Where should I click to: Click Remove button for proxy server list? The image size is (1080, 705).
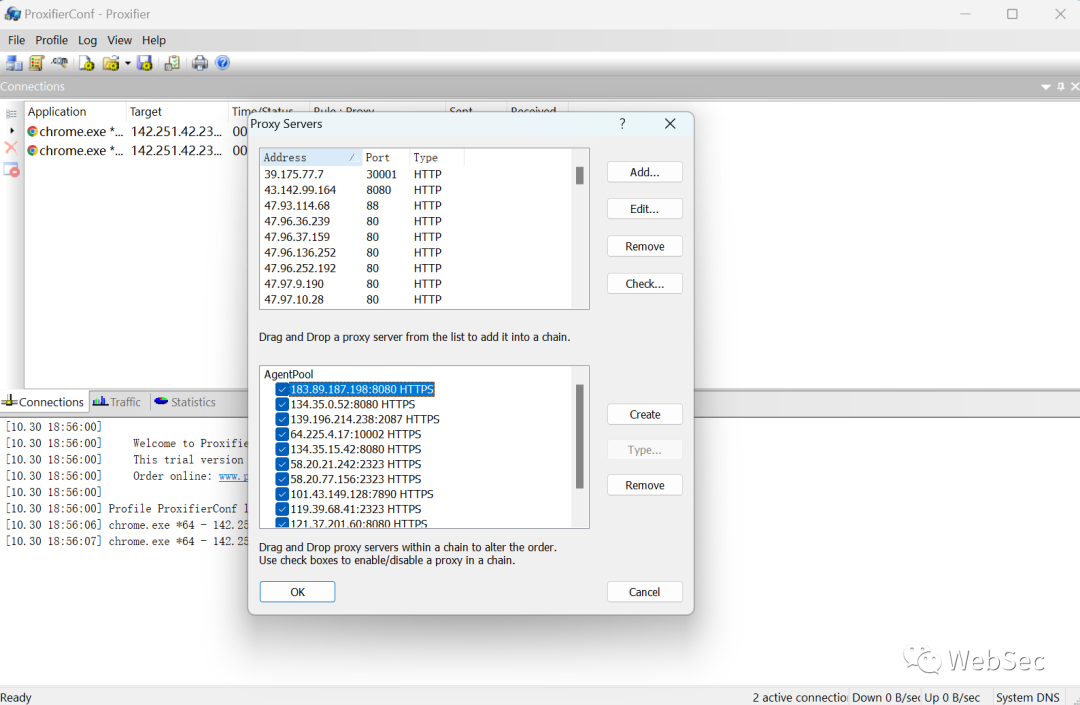tap(645, 246)
